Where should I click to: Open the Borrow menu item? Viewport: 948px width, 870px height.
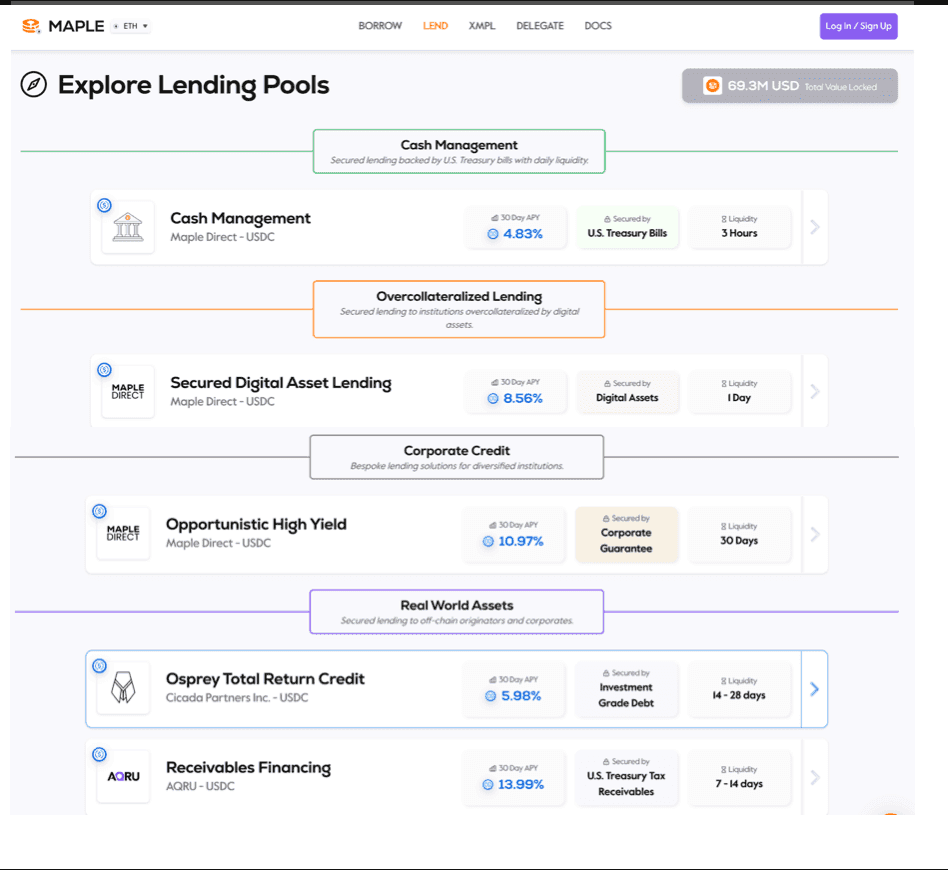click(x=380, y=26)
